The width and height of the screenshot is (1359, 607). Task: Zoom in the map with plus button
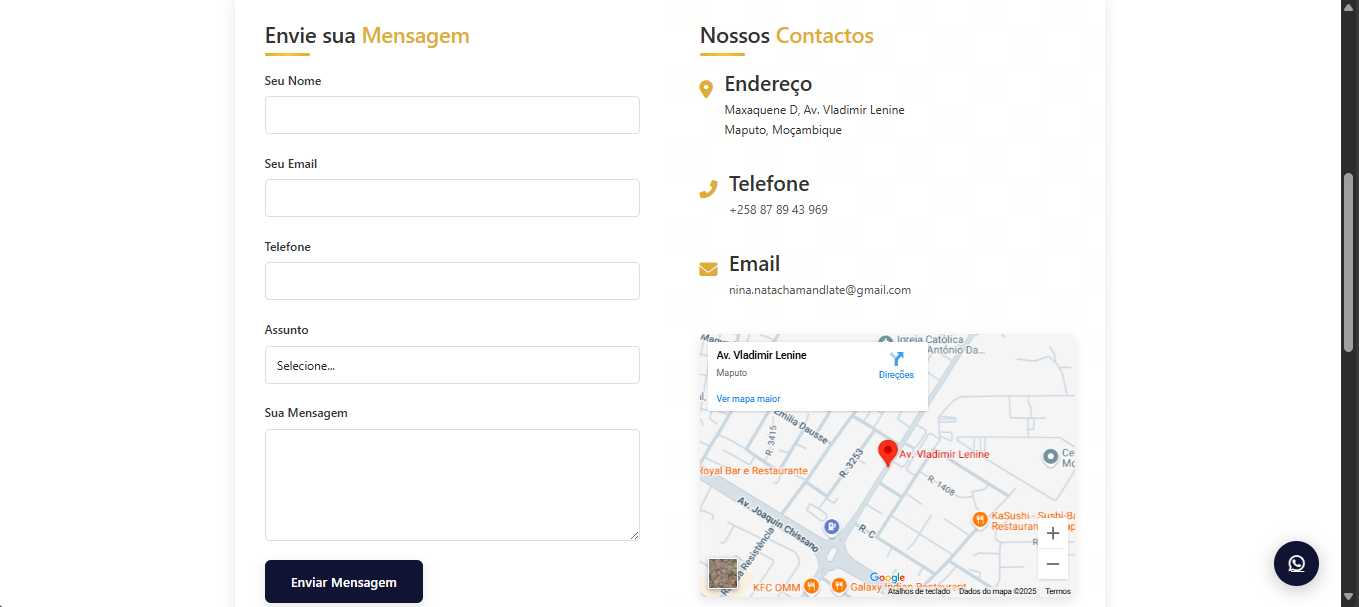[1052, 534]
